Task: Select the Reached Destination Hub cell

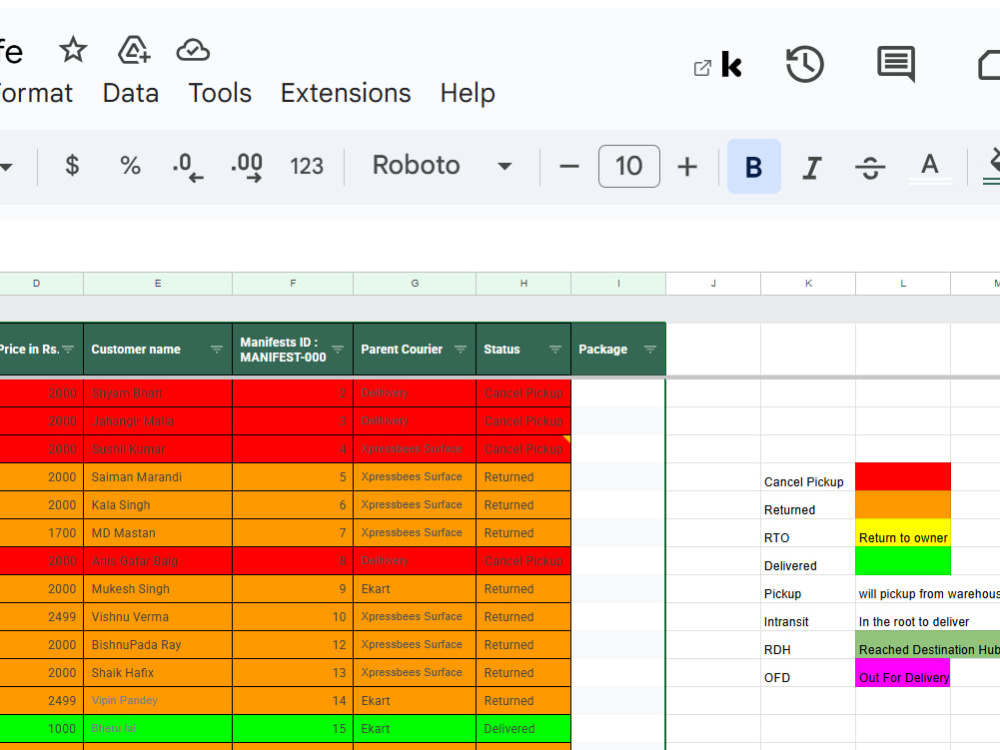Action: (x=928, y=645)
